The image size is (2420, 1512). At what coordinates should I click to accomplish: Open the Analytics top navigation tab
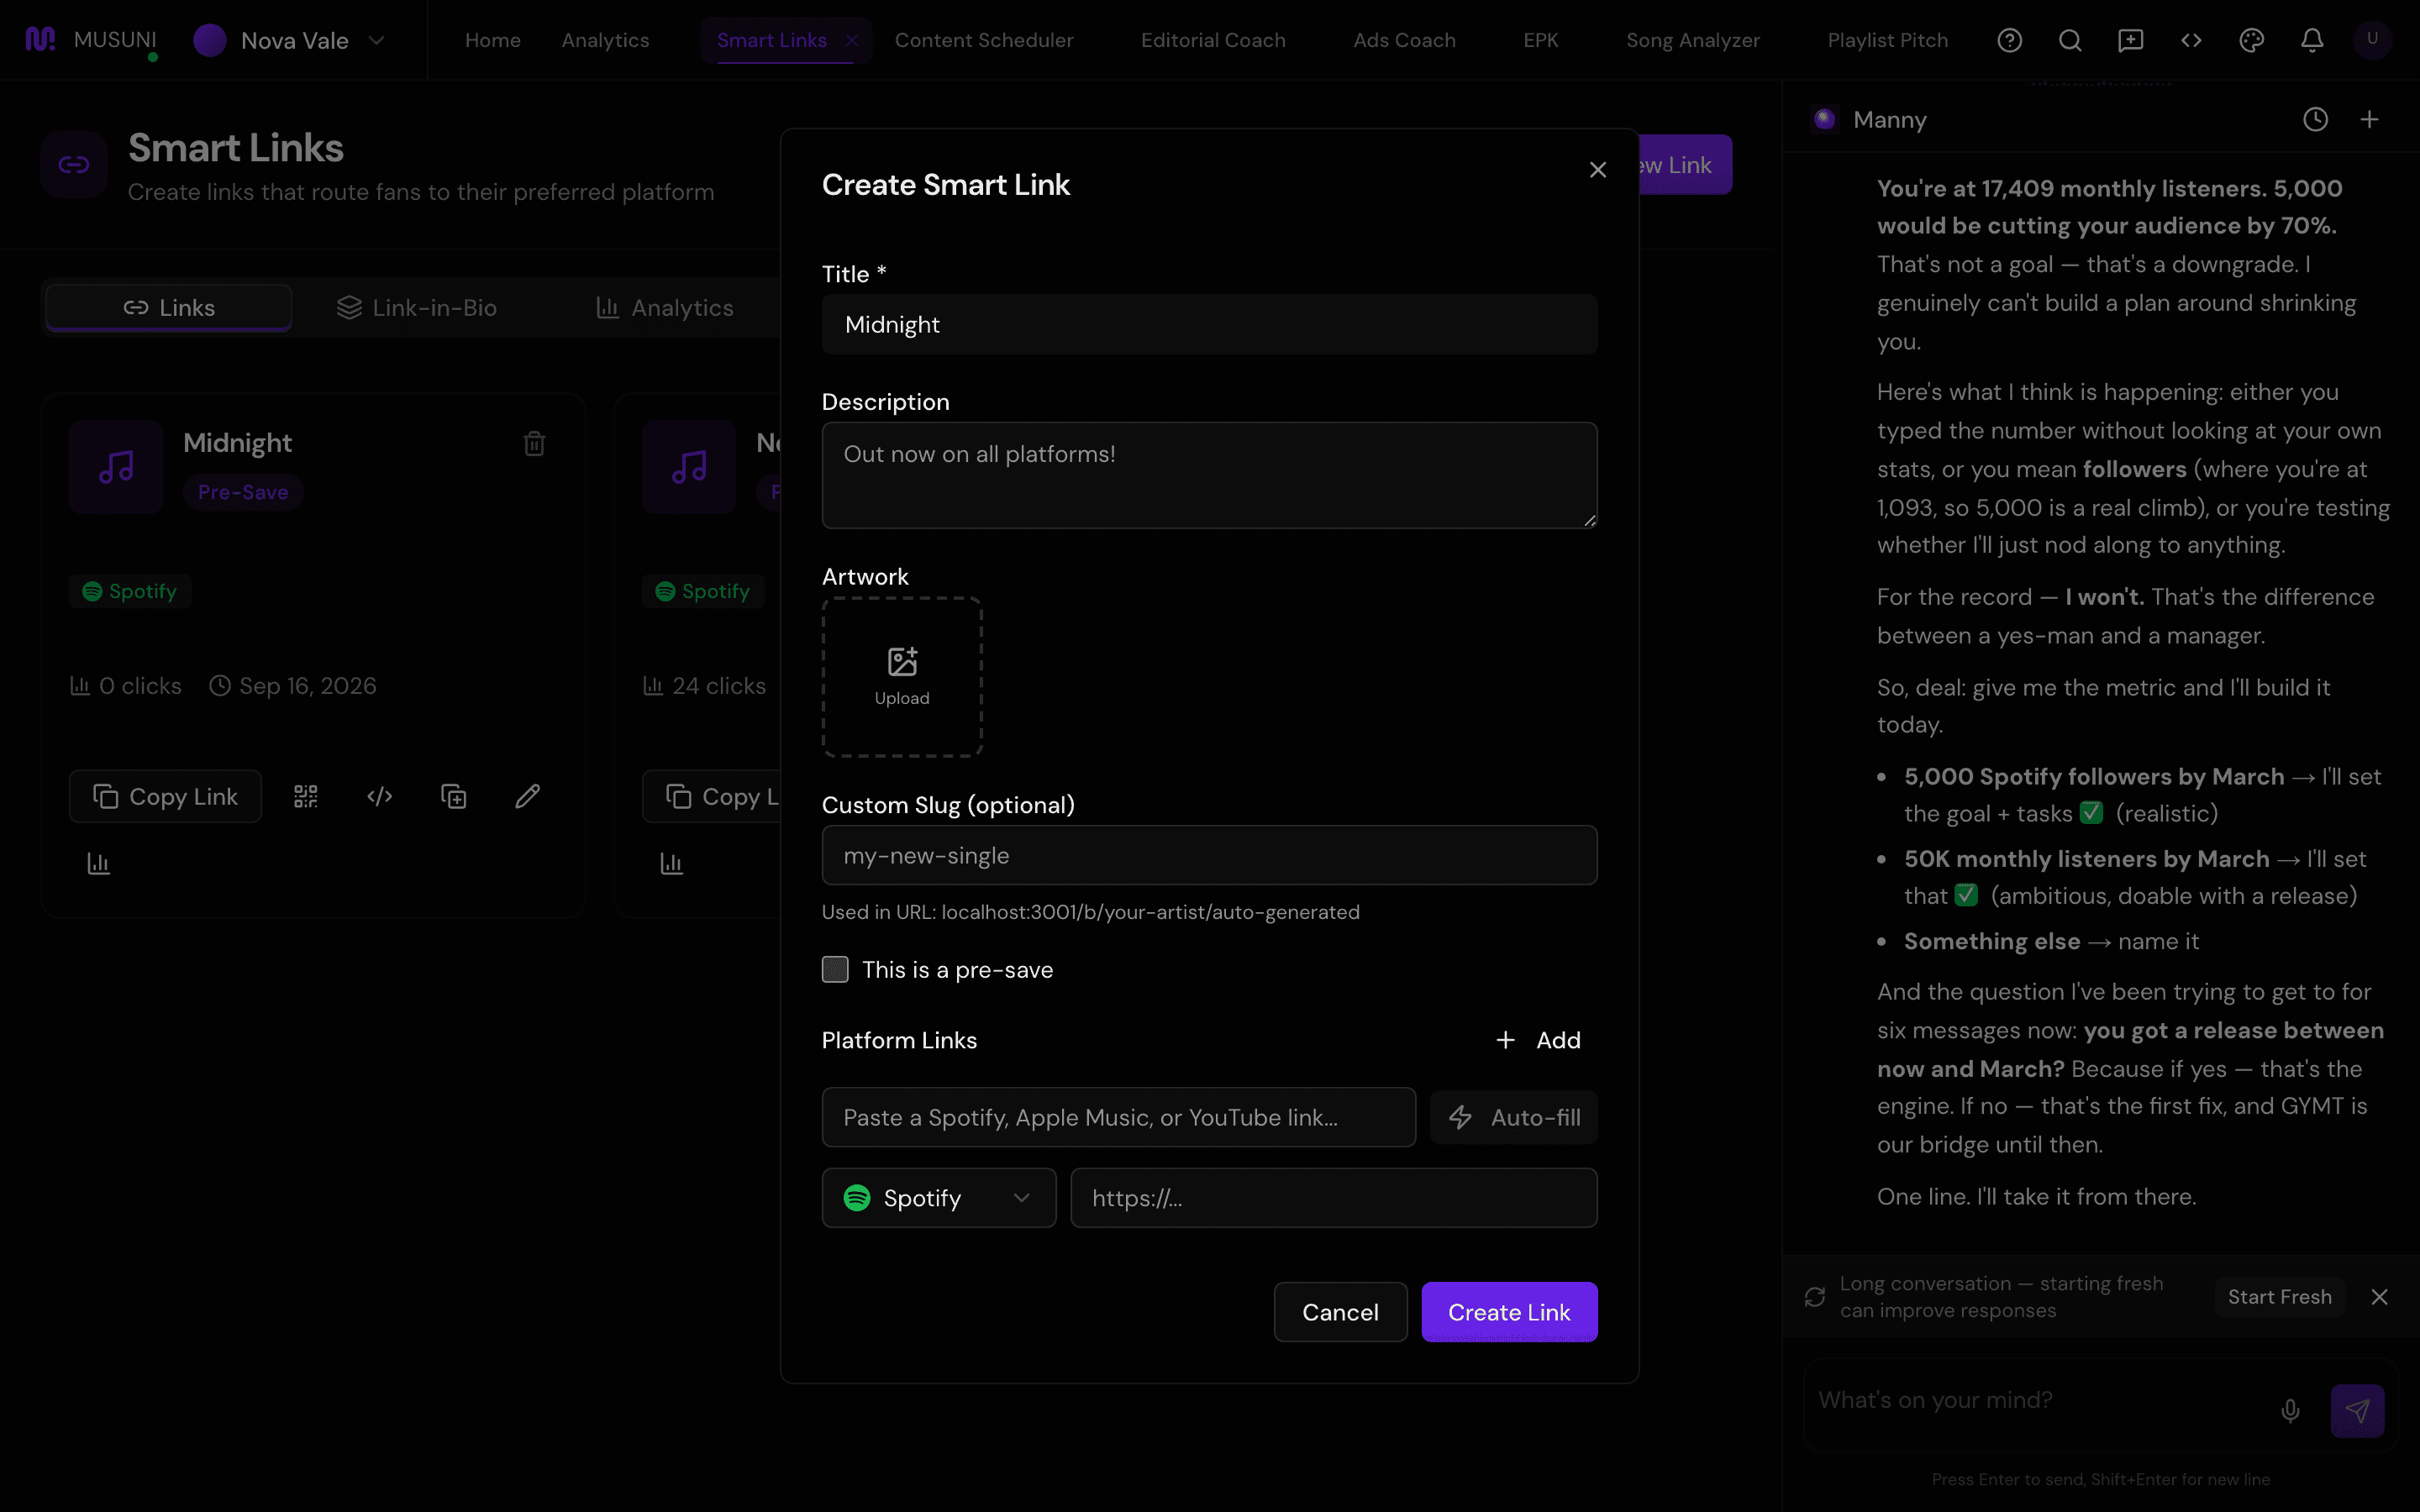click(x=605, y=40)
